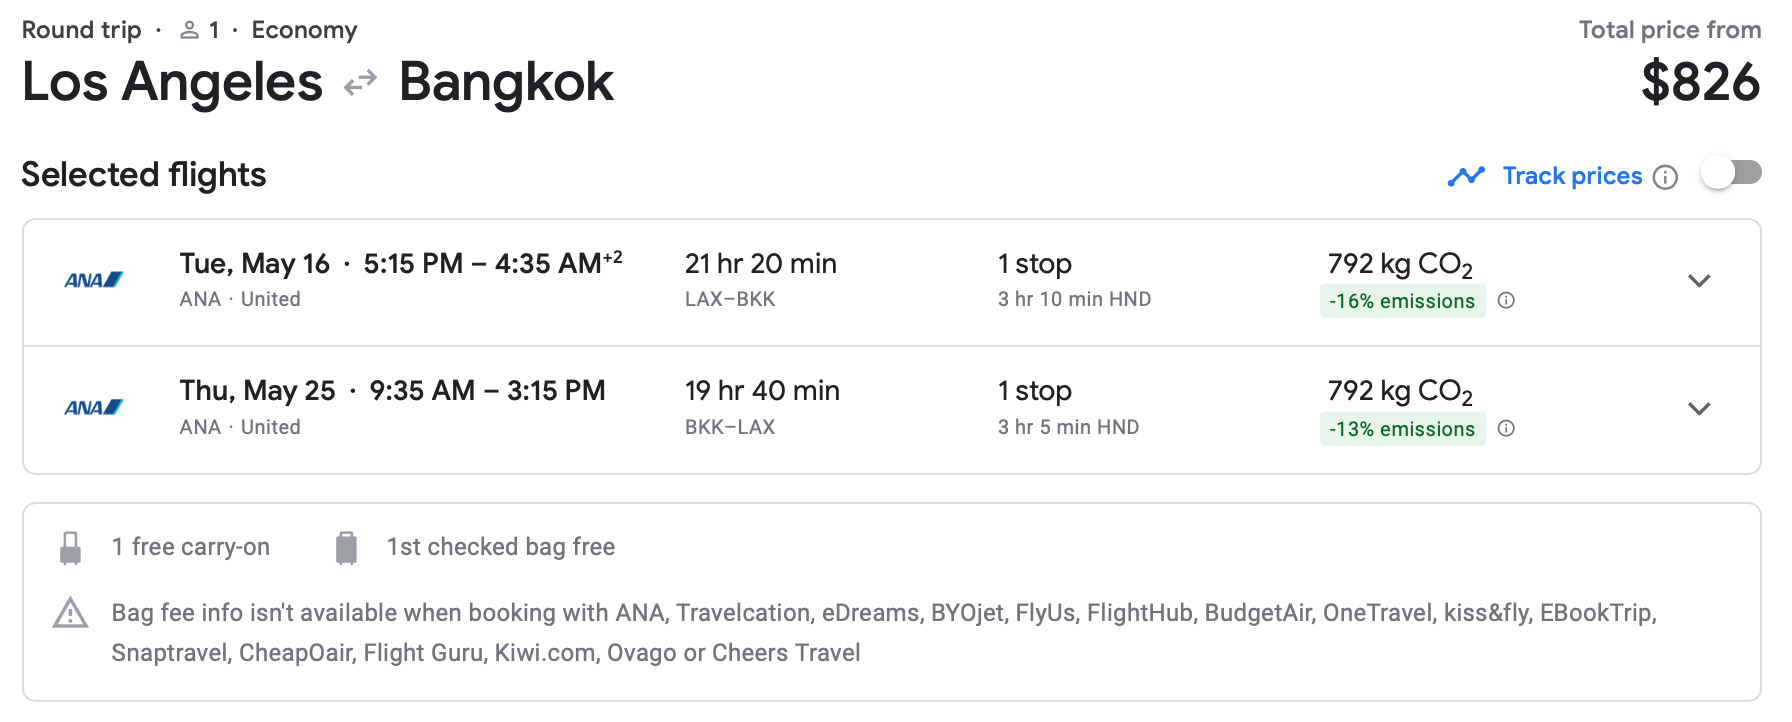Image resolution: width=1792 pixels, height=722 pixels.
Task: Expand the Tue, May 16 flight details
Action: (1699, 281)
